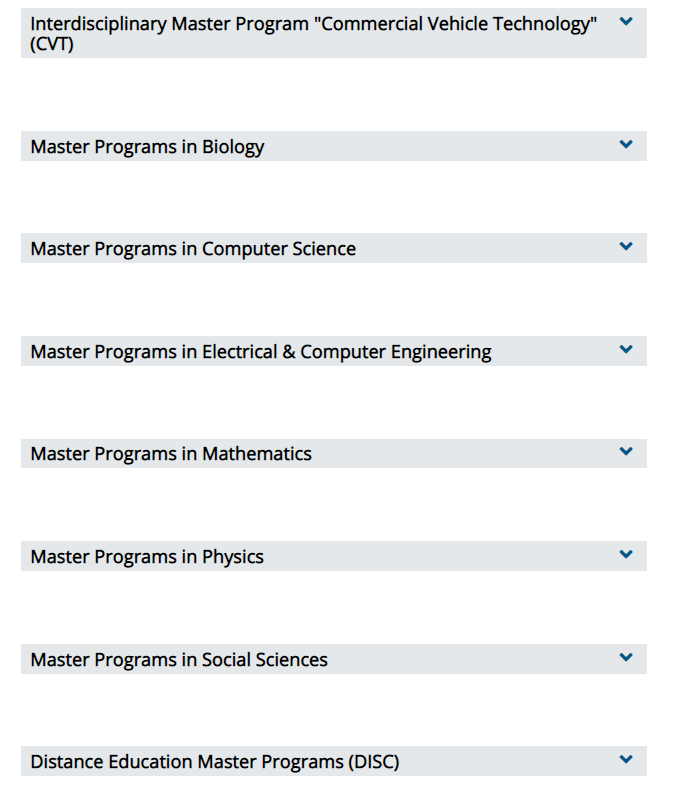The width and height of the screenshot is (674, 787).
Task: Expand the Commercial Vehicle Technology (CVT) section
Action: [334, 33]
